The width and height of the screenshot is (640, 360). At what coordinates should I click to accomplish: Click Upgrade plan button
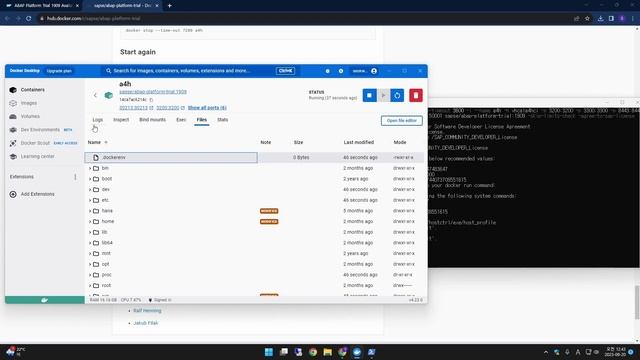click(x=59, y=71)
